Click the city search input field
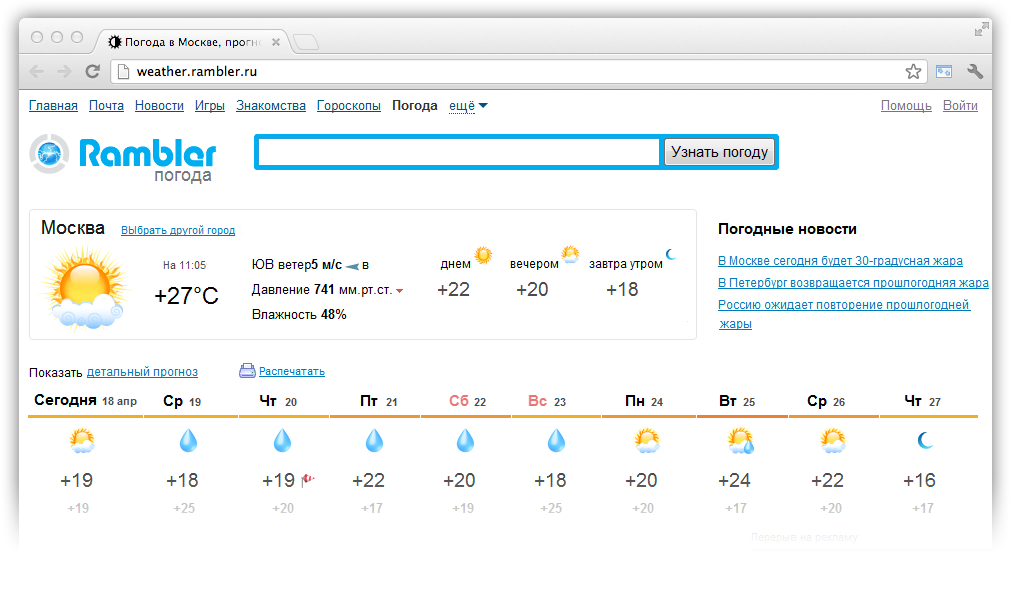The height and width of the screenshot is (591, 1009). (x=458, y=152)
